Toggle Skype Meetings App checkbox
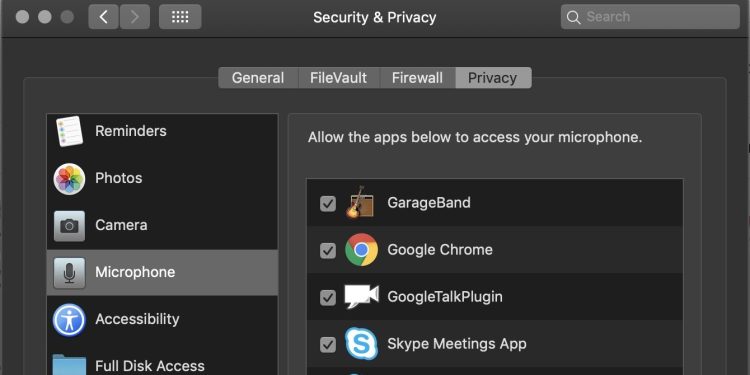This screenshot has width=750, height=375. (x=328, y=344)
